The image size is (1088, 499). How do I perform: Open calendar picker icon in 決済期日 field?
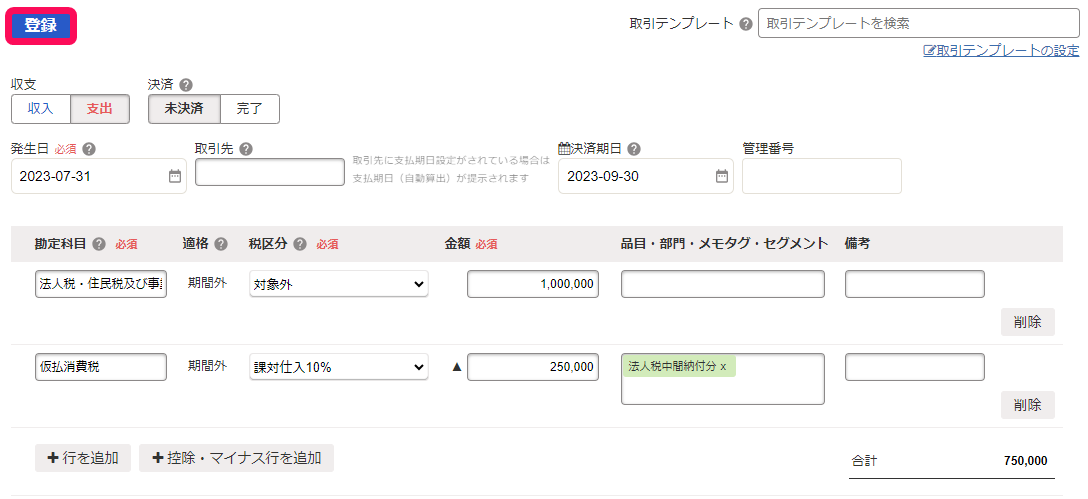[722, 176]
